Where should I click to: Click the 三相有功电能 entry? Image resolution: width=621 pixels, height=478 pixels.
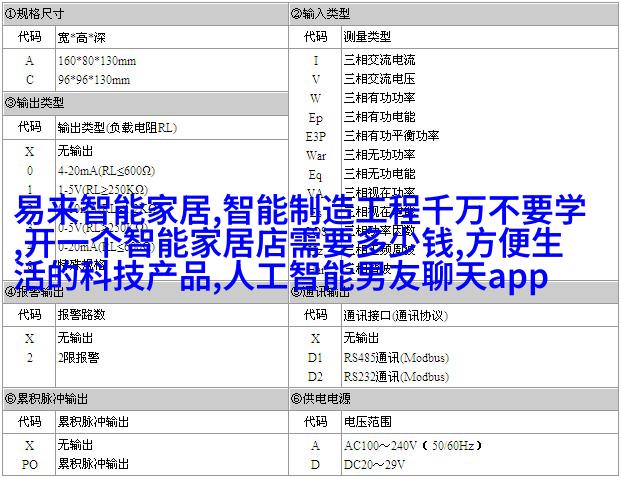click(379, 117)
